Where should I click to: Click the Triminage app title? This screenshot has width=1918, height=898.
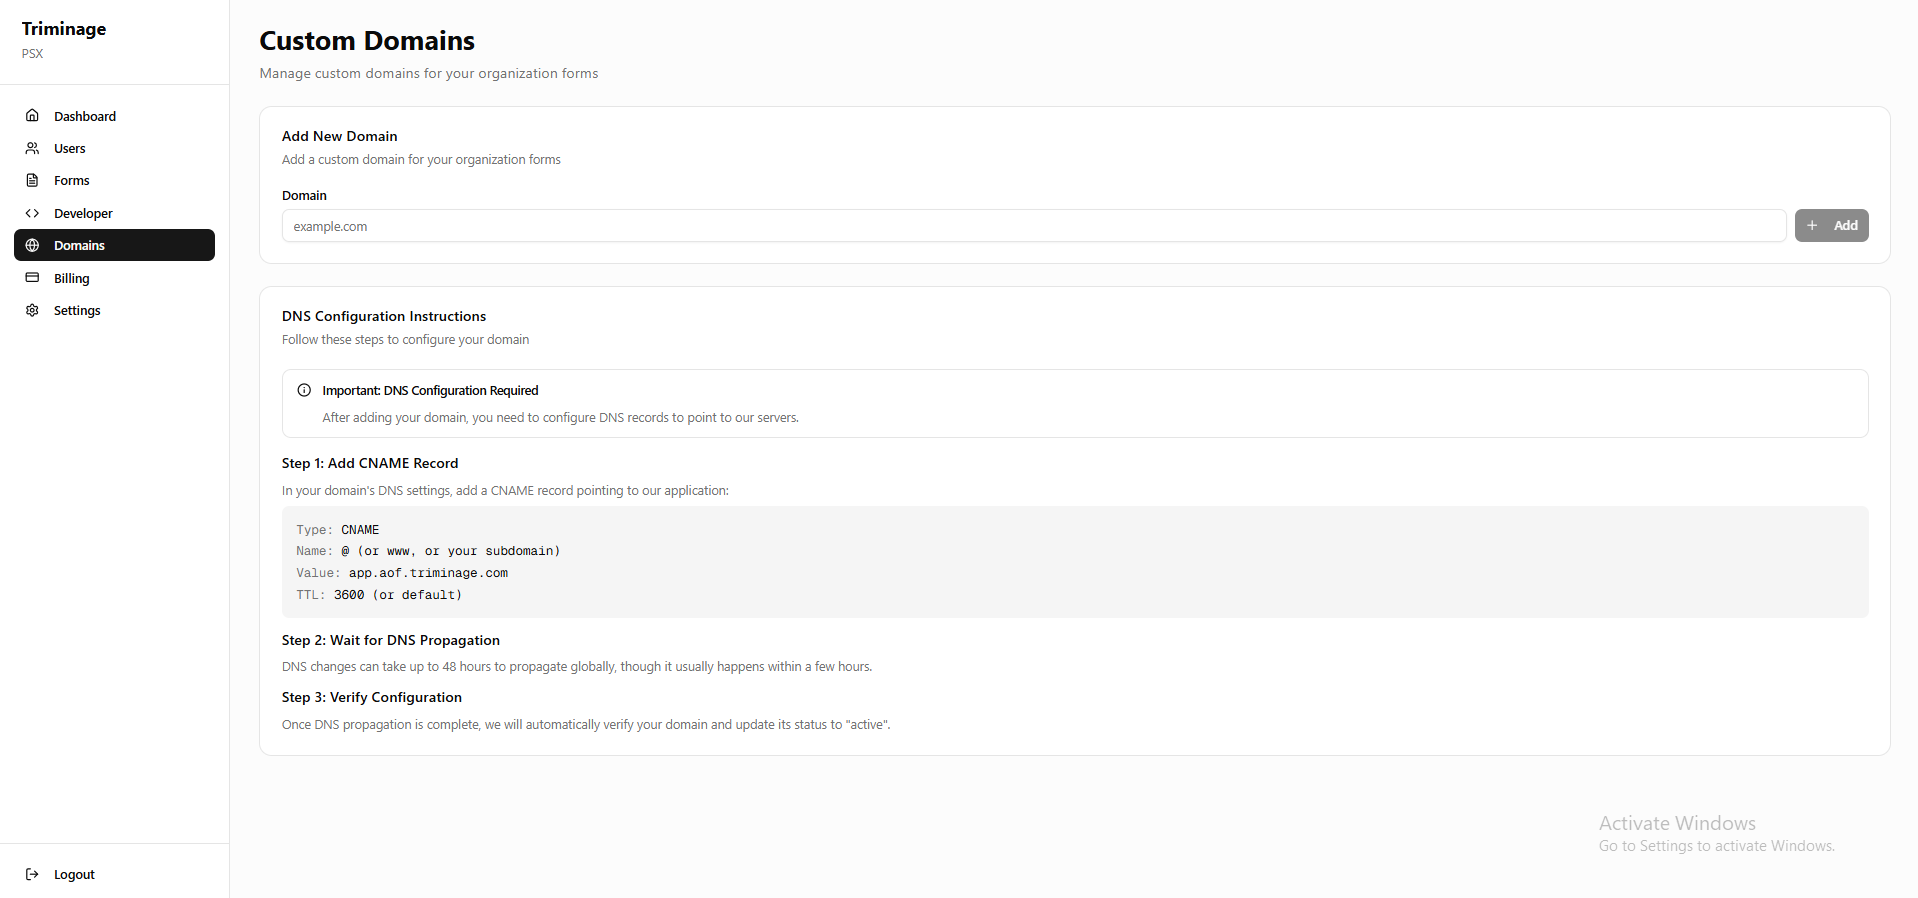point(63,28)
